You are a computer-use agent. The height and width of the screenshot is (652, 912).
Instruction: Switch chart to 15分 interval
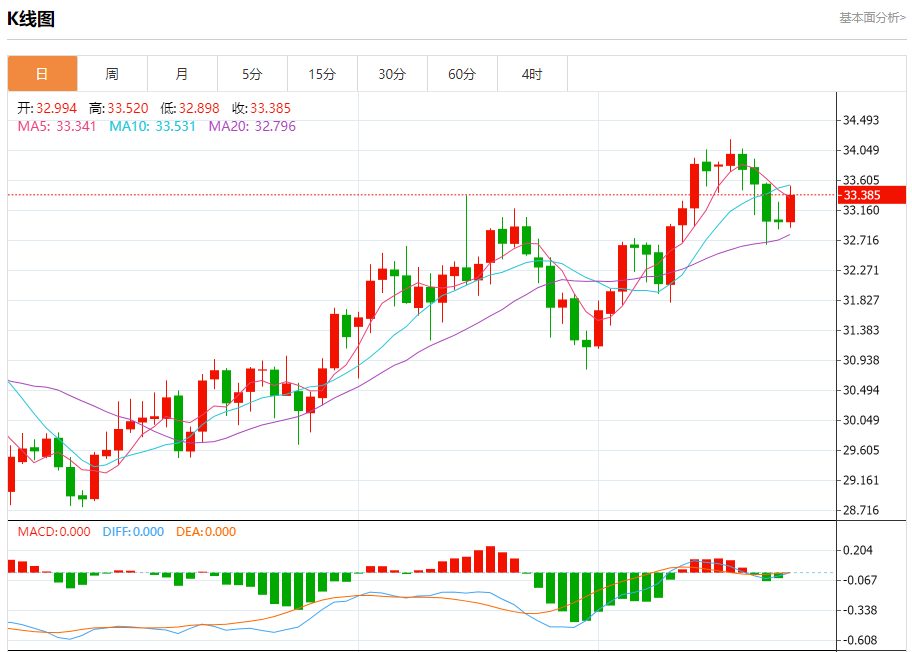[x=322, y=74]
